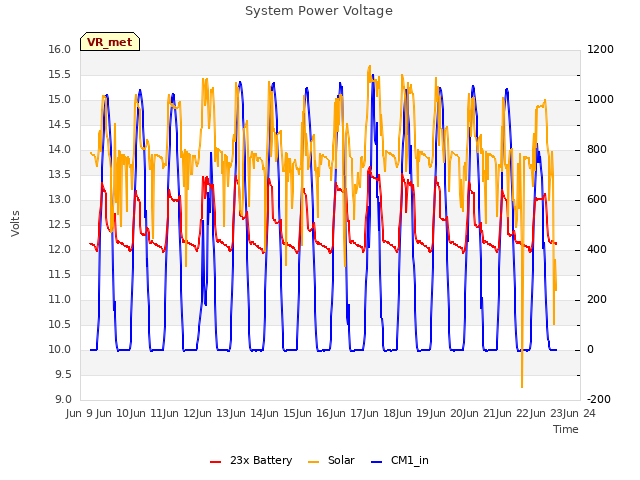640x480 pixels.
Task: Click the 9.0 left axis value
Action: [63, 399]
